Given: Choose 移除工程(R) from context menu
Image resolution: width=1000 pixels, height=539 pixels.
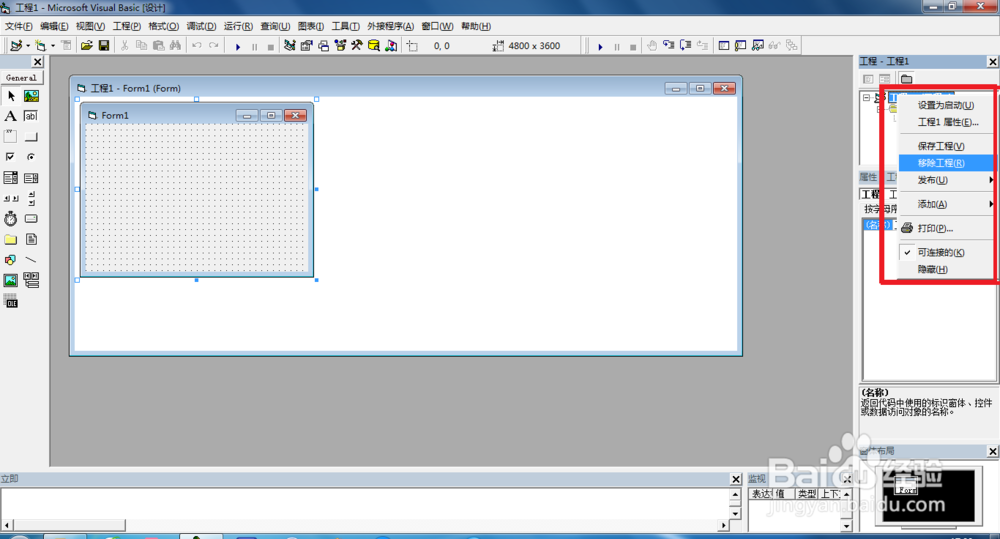Looking at the screenshot, I should pyautogui.click(x=946, y=163).
